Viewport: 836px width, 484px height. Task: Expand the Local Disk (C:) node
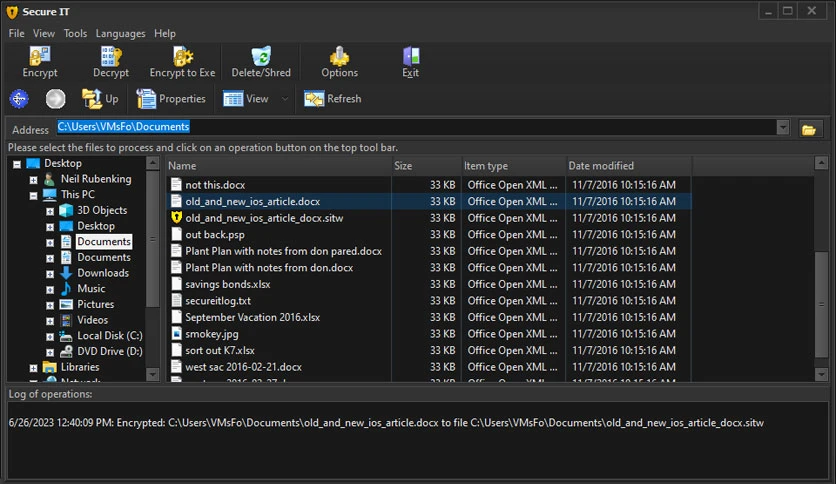pos(50,337)
